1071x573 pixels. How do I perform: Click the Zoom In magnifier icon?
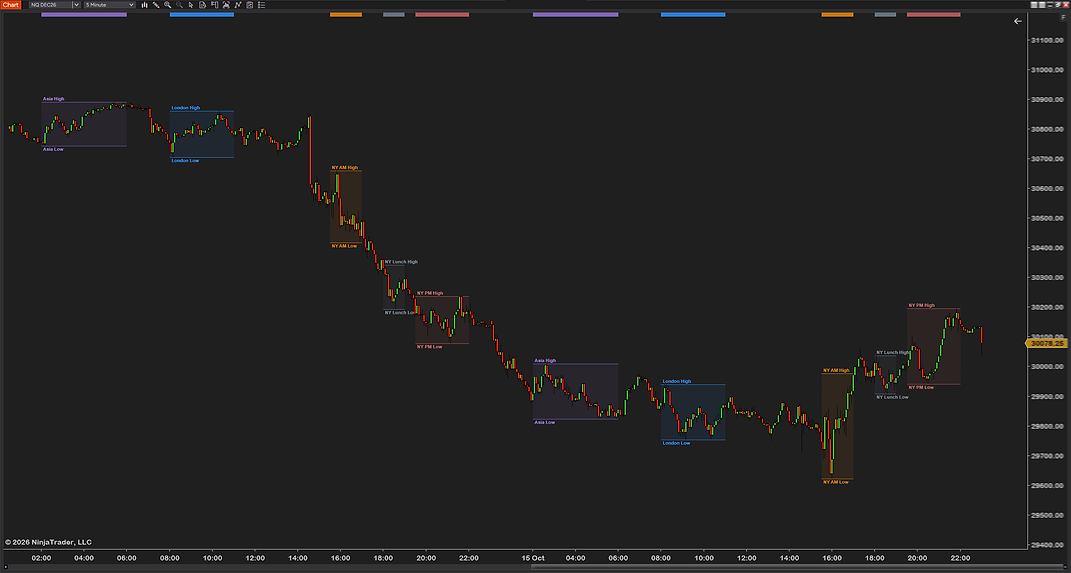click(x=167, y=5)
